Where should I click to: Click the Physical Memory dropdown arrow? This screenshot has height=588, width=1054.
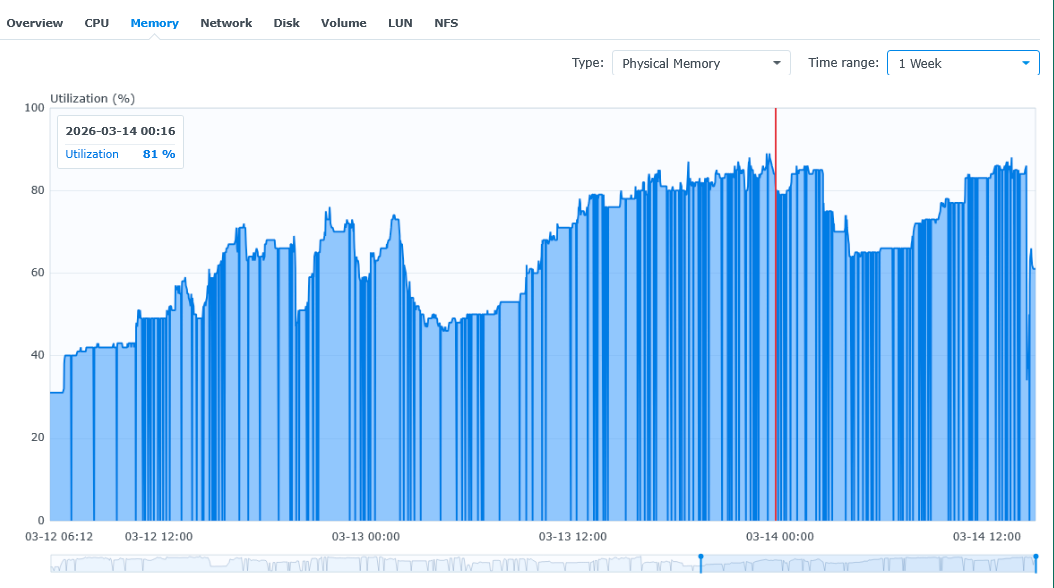tap(776, 63)
